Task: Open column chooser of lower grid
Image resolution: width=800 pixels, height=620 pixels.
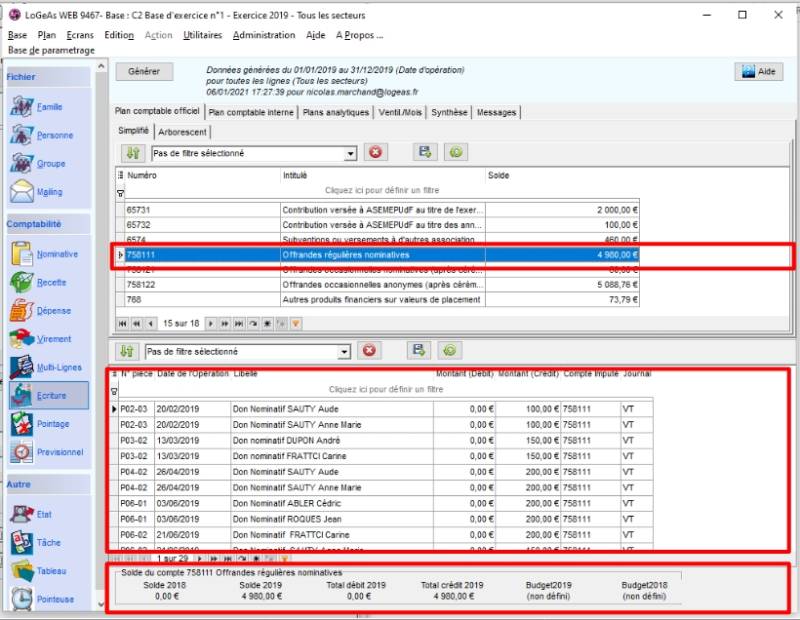Action: tap(115, 374)
